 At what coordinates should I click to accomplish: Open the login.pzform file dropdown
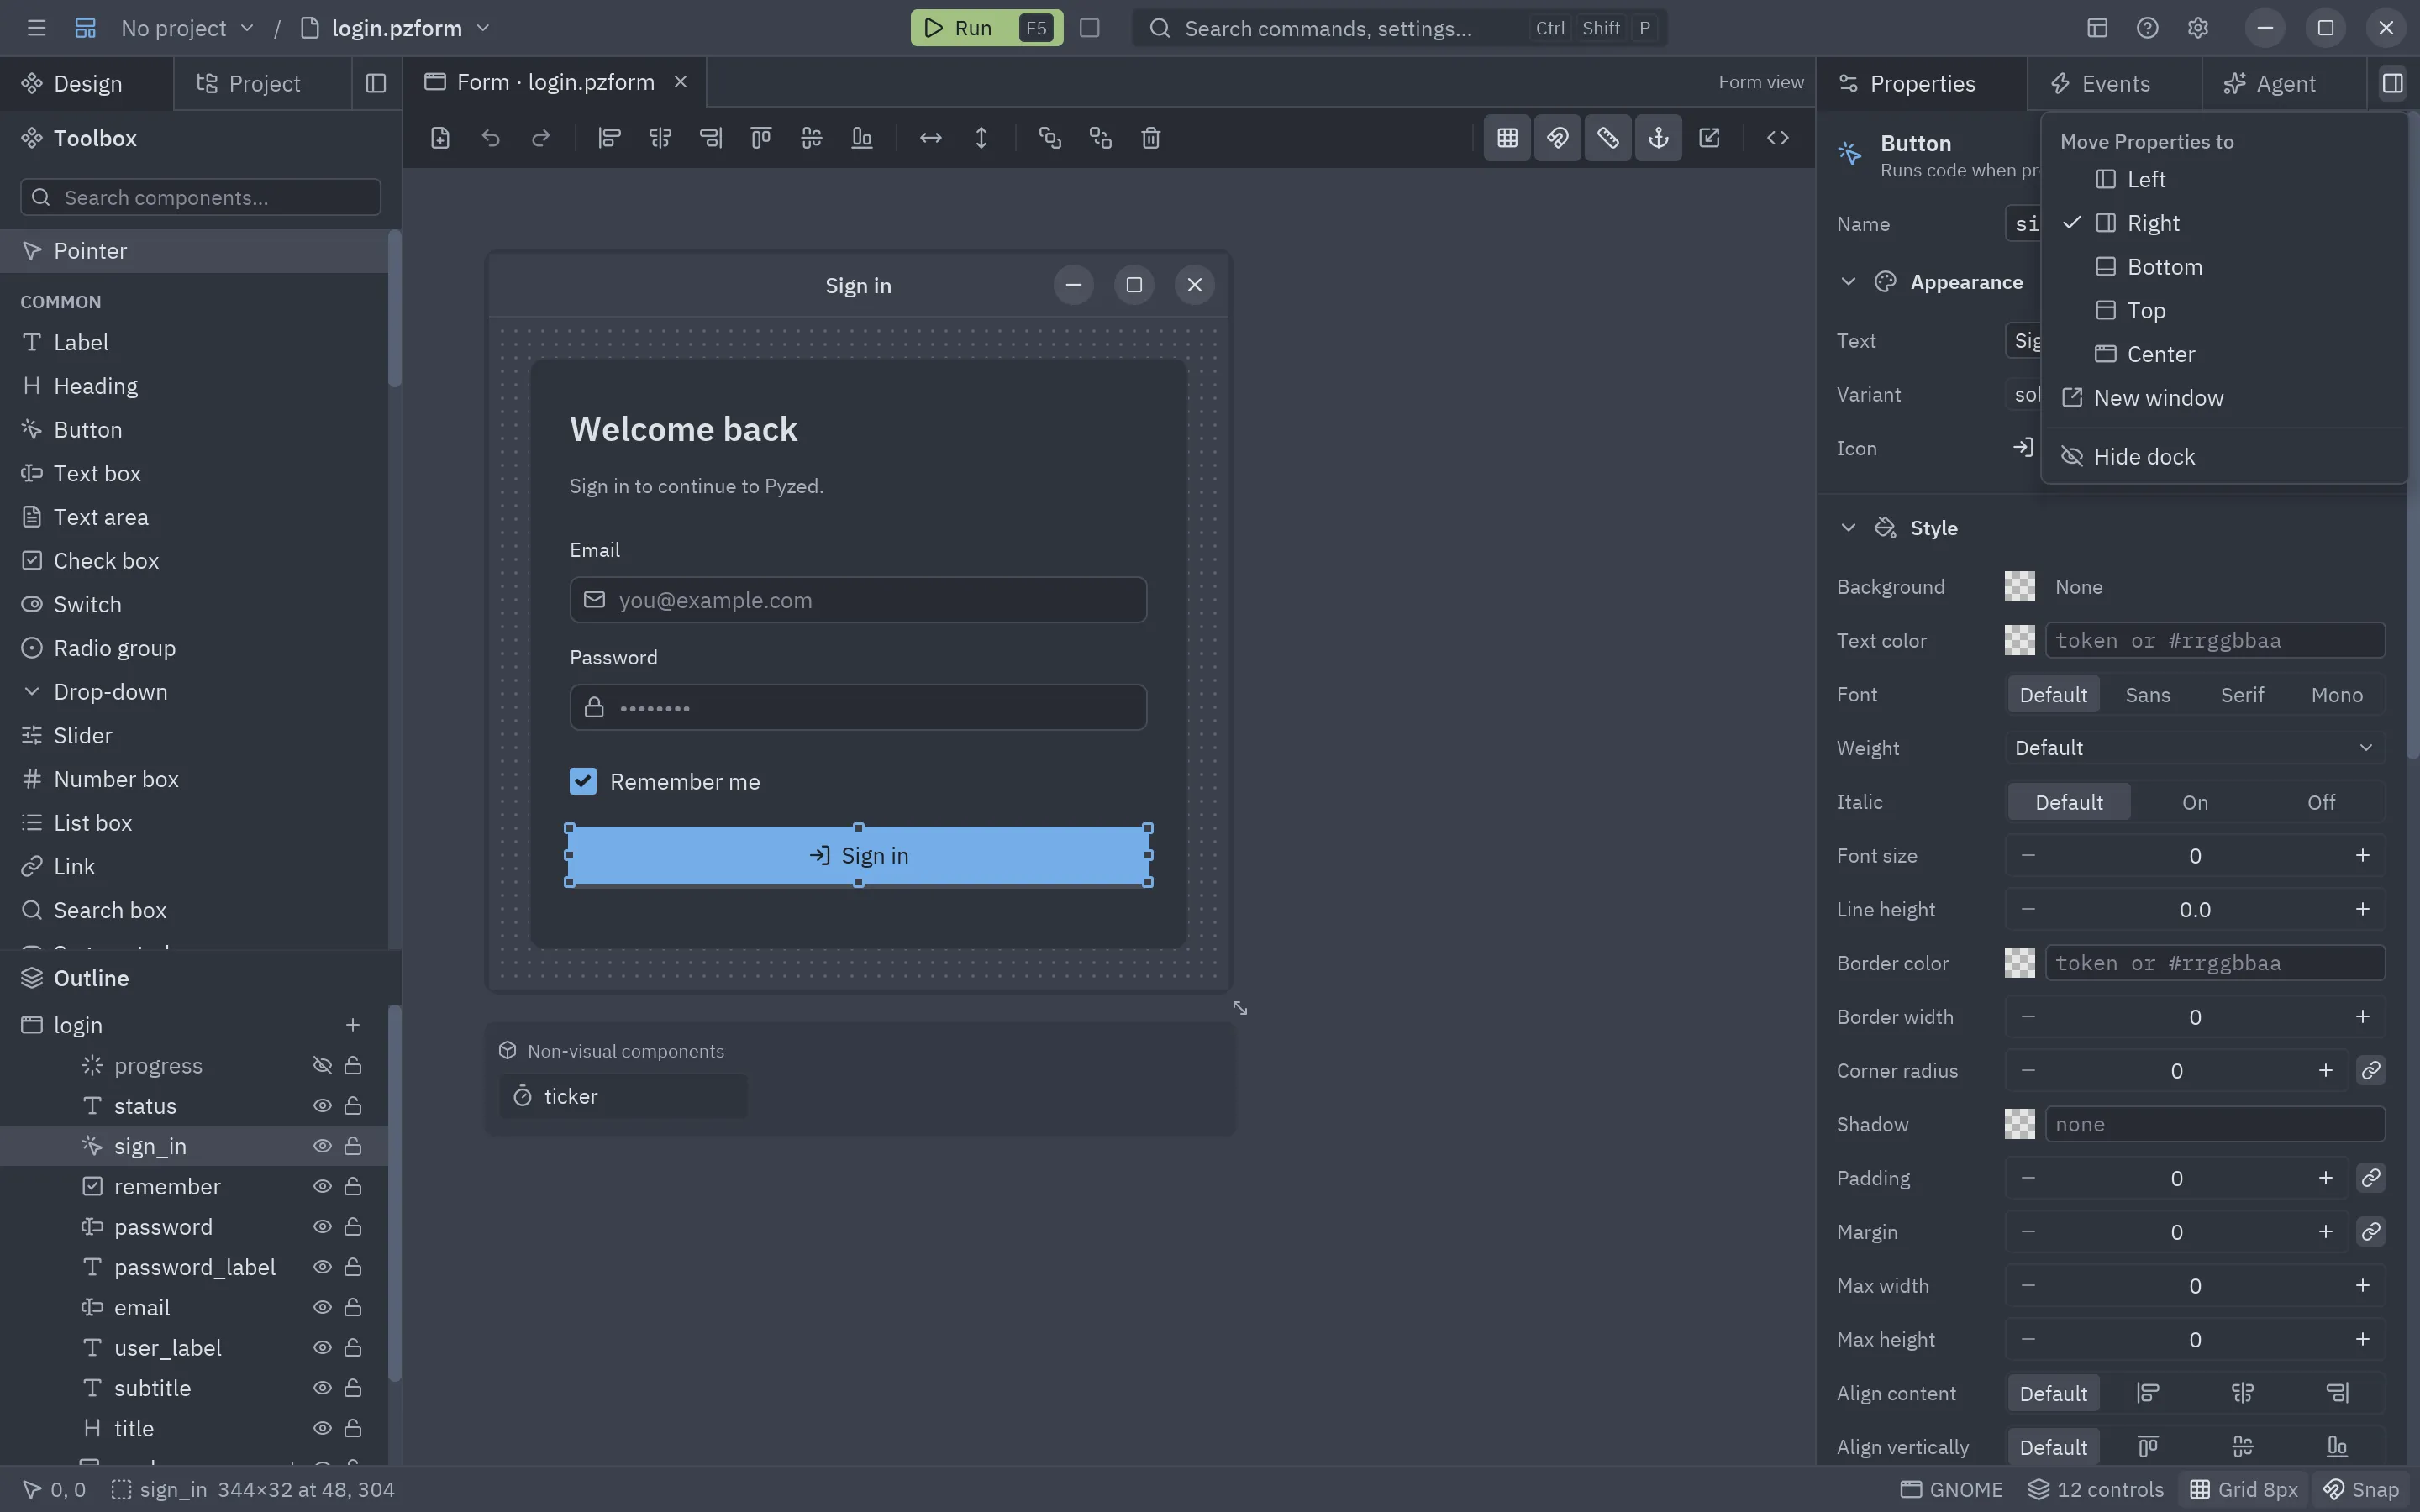coord(396,28)
